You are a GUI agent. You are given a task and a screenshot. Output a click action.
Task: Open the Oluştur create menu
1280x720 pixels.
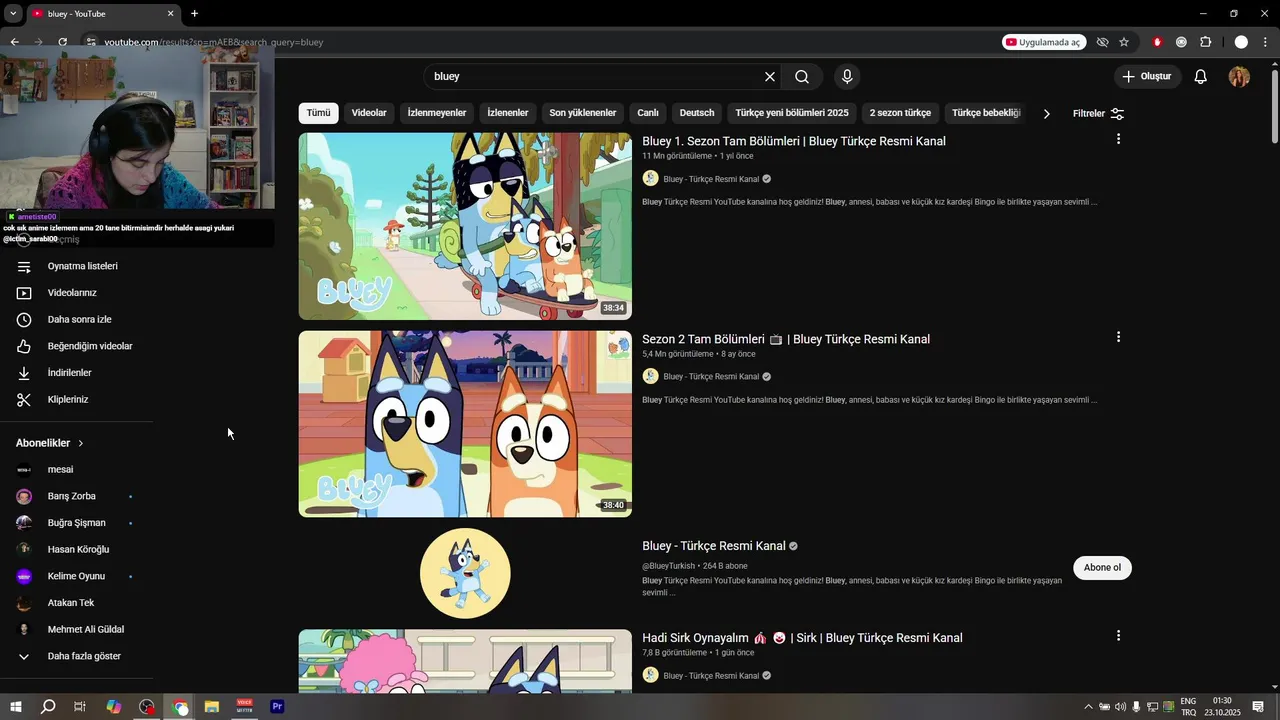click(1148, 77)
